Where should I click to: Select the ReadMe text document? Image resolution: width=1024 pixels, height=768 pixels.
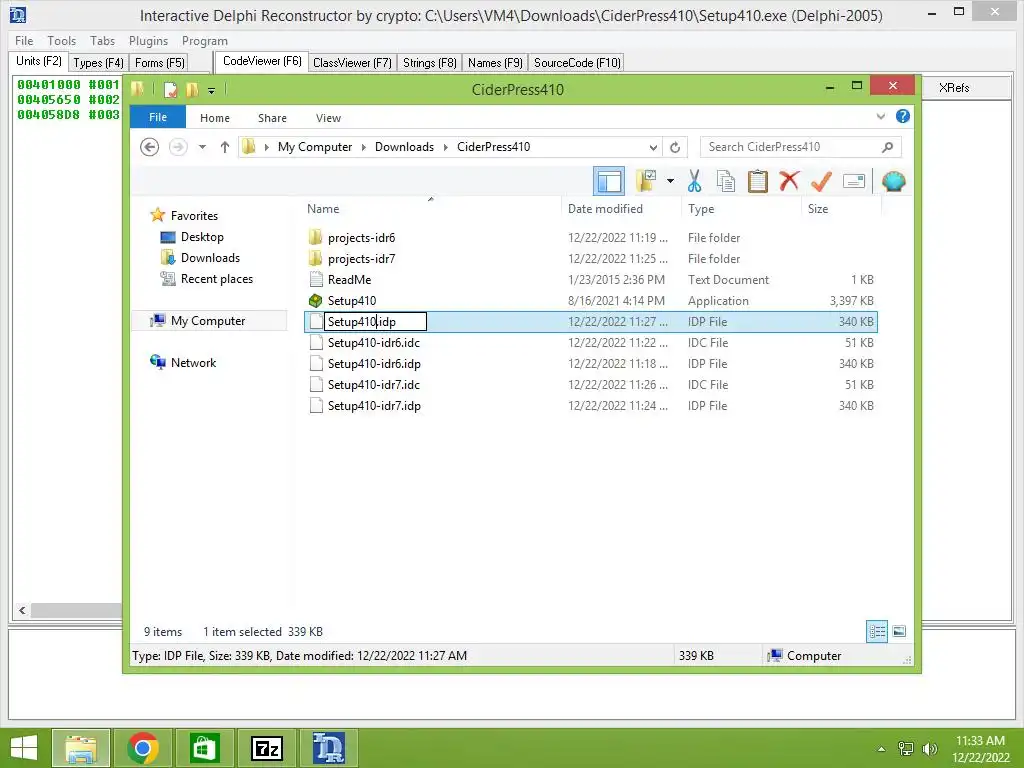click(x=349, y=280)
